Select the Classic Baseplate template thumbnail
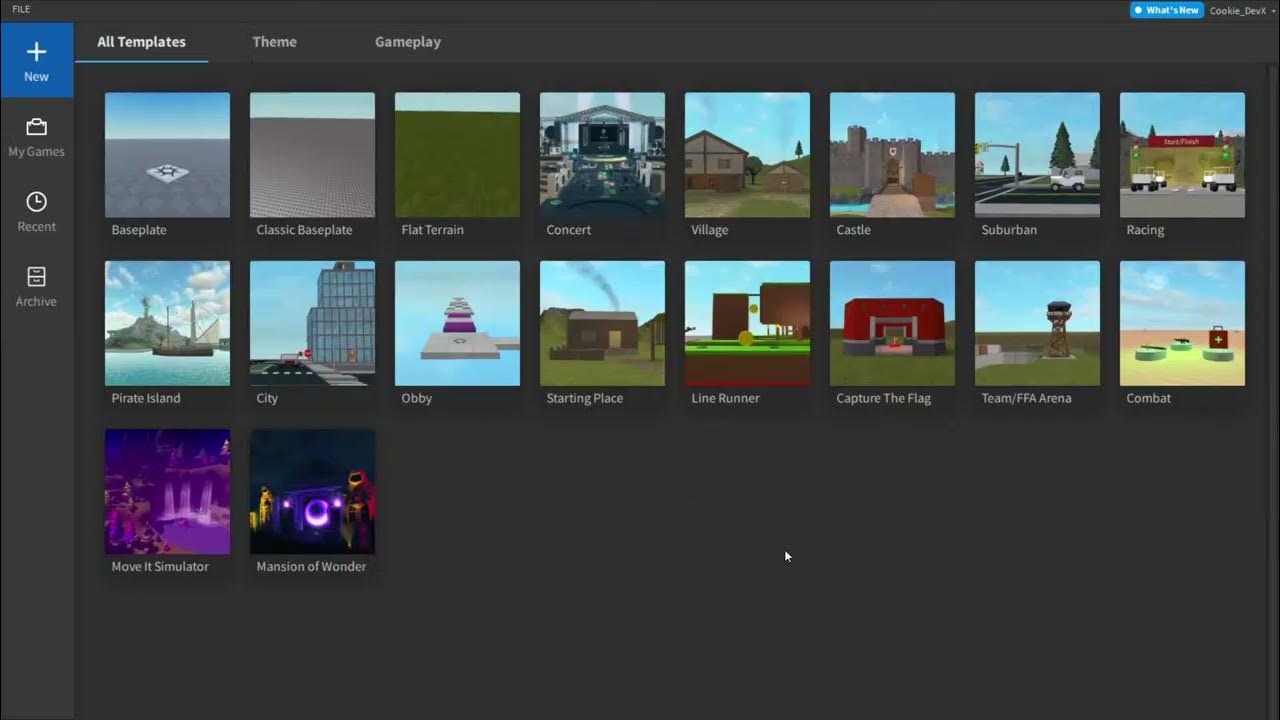Screen dimensions: 1280x720 point(312,155)
